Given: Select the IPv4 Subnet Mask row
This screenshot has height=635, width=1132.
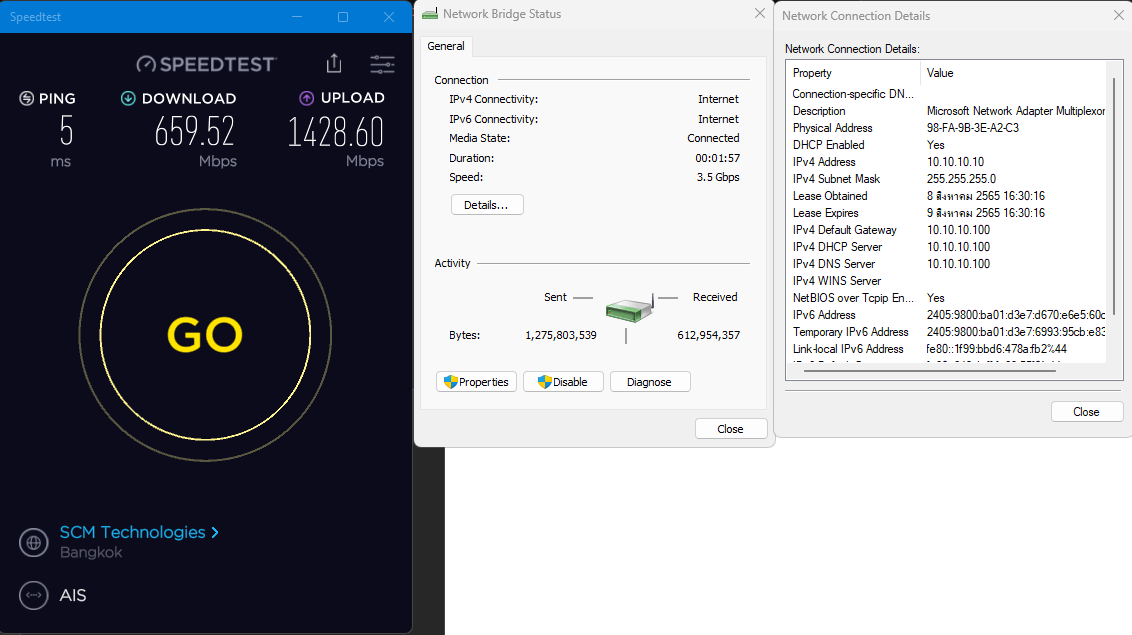Looking at the screenshot, I should [x=946, y=179].
